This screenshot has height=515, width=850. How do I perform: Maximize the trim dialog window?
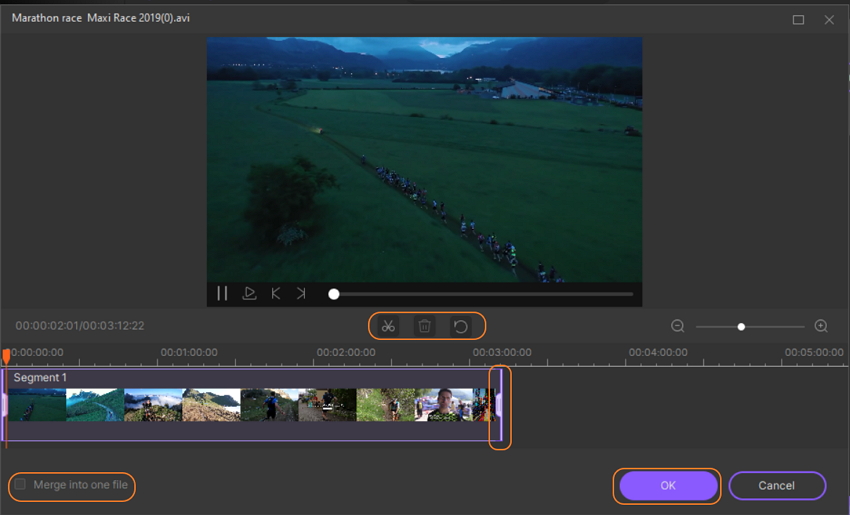[798, 20]
